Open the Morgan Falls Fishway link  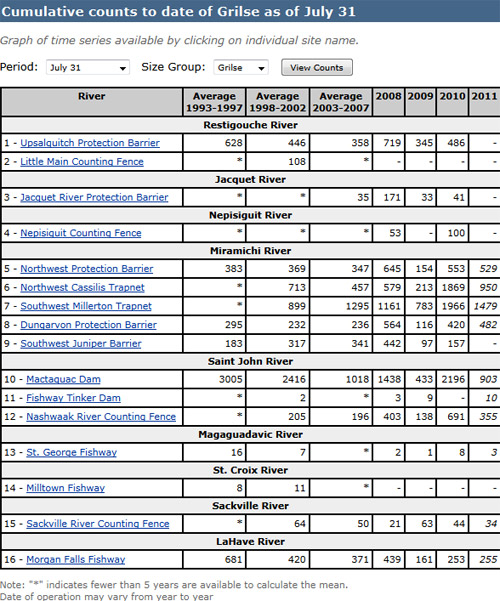click(x=76, y=559)
